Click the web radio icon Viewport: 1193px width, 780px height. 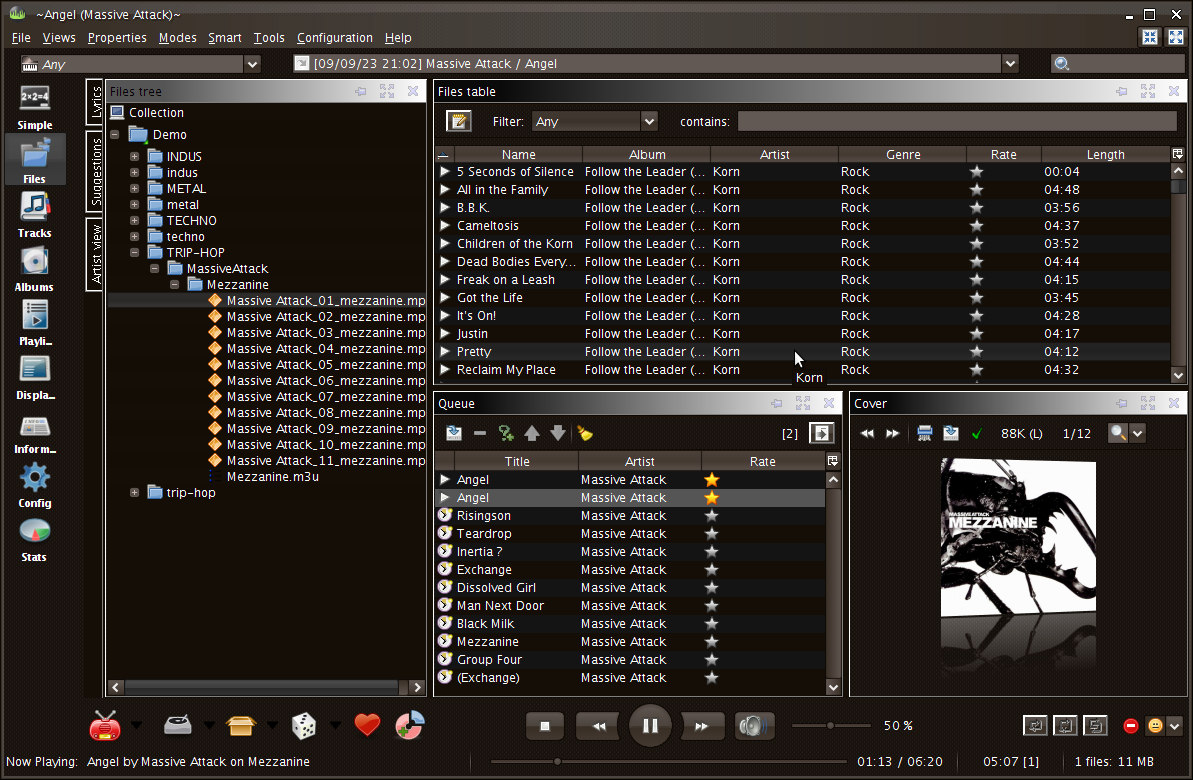click(104, 725)
